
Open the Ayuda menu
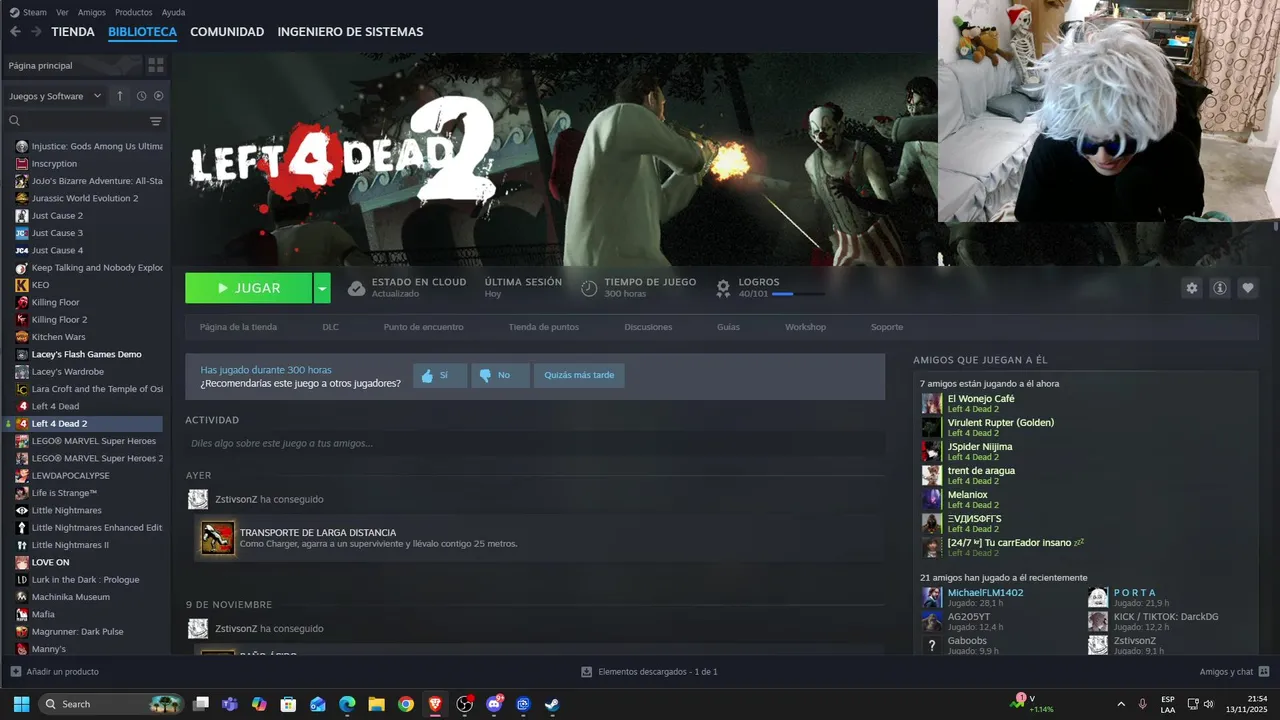[x=173, y=12]
